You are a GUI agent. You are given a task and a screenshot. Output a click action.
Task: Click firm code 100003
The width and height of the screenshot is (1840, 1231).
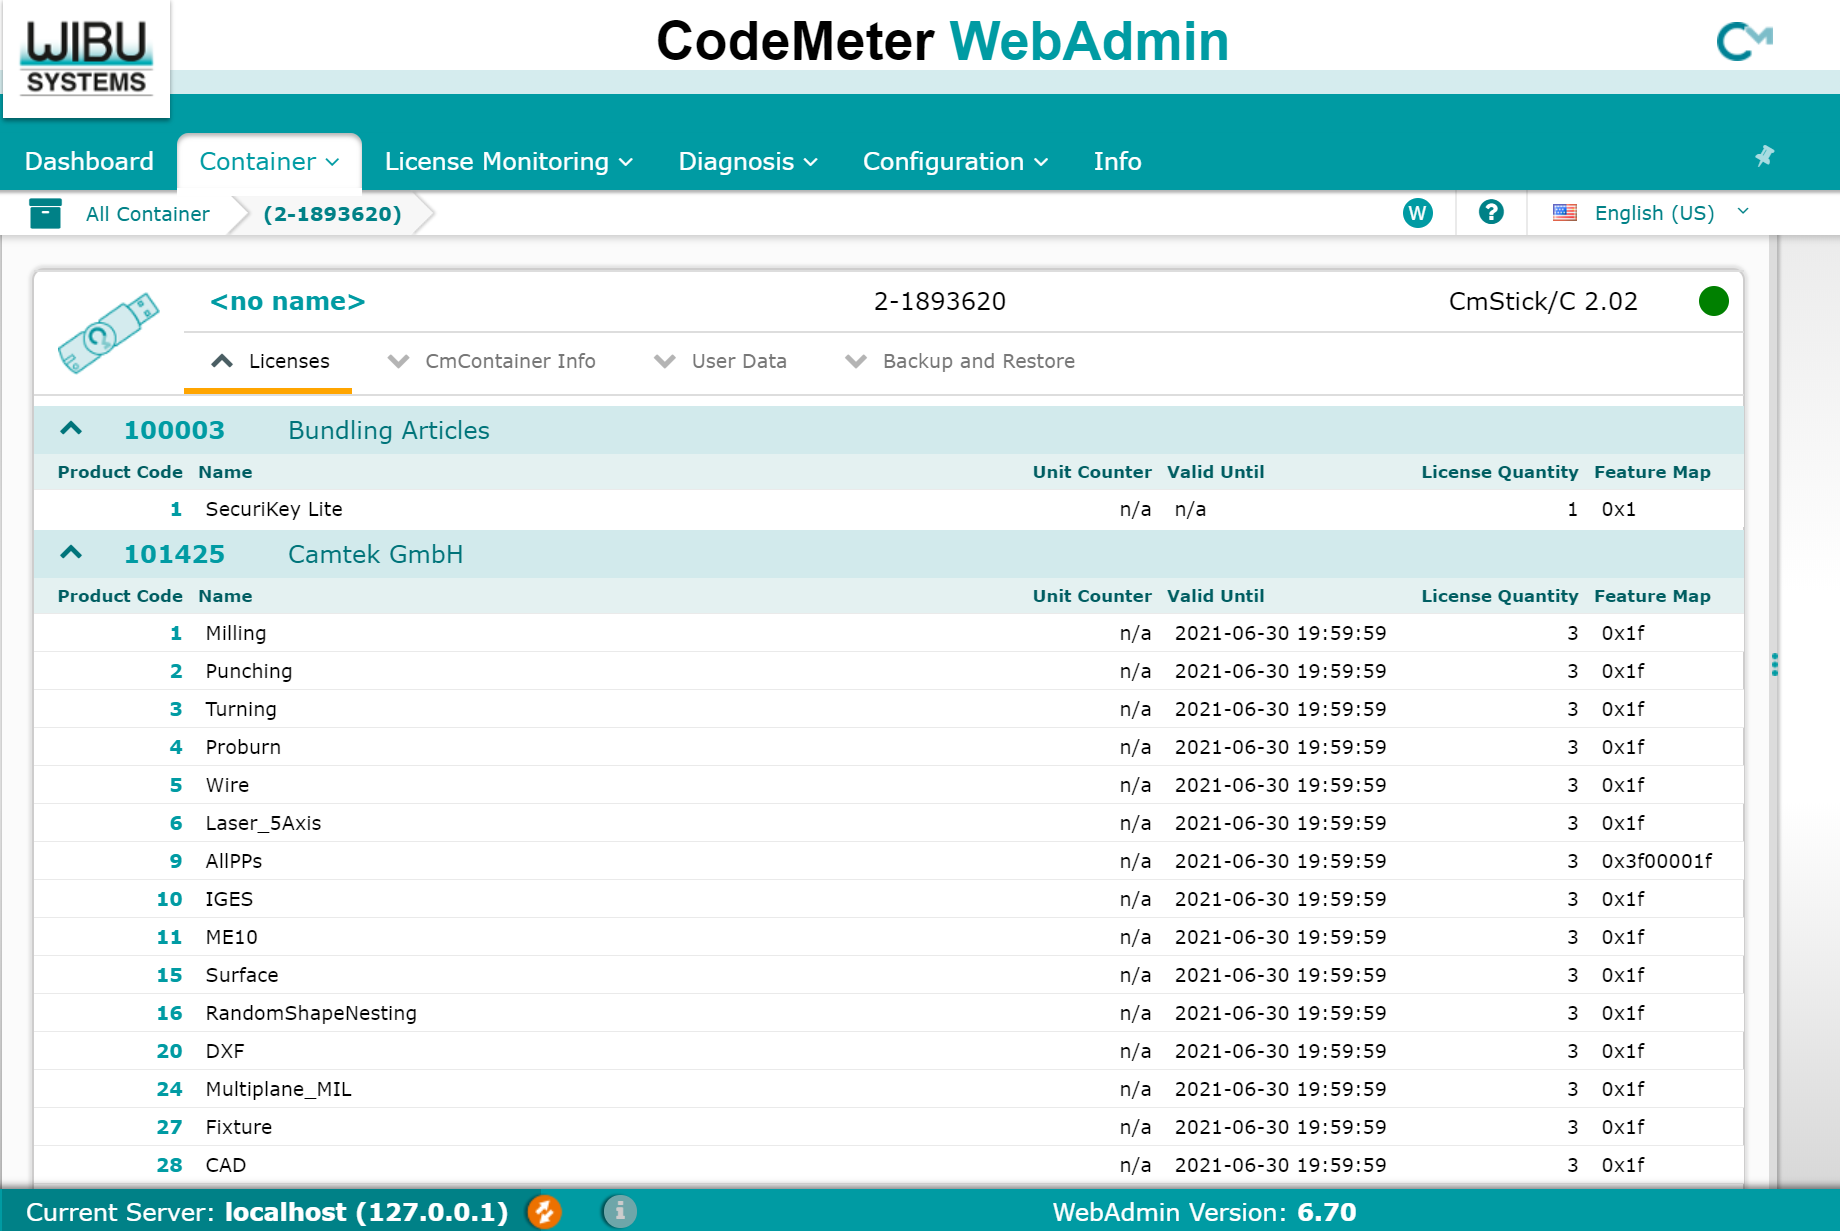174,430
